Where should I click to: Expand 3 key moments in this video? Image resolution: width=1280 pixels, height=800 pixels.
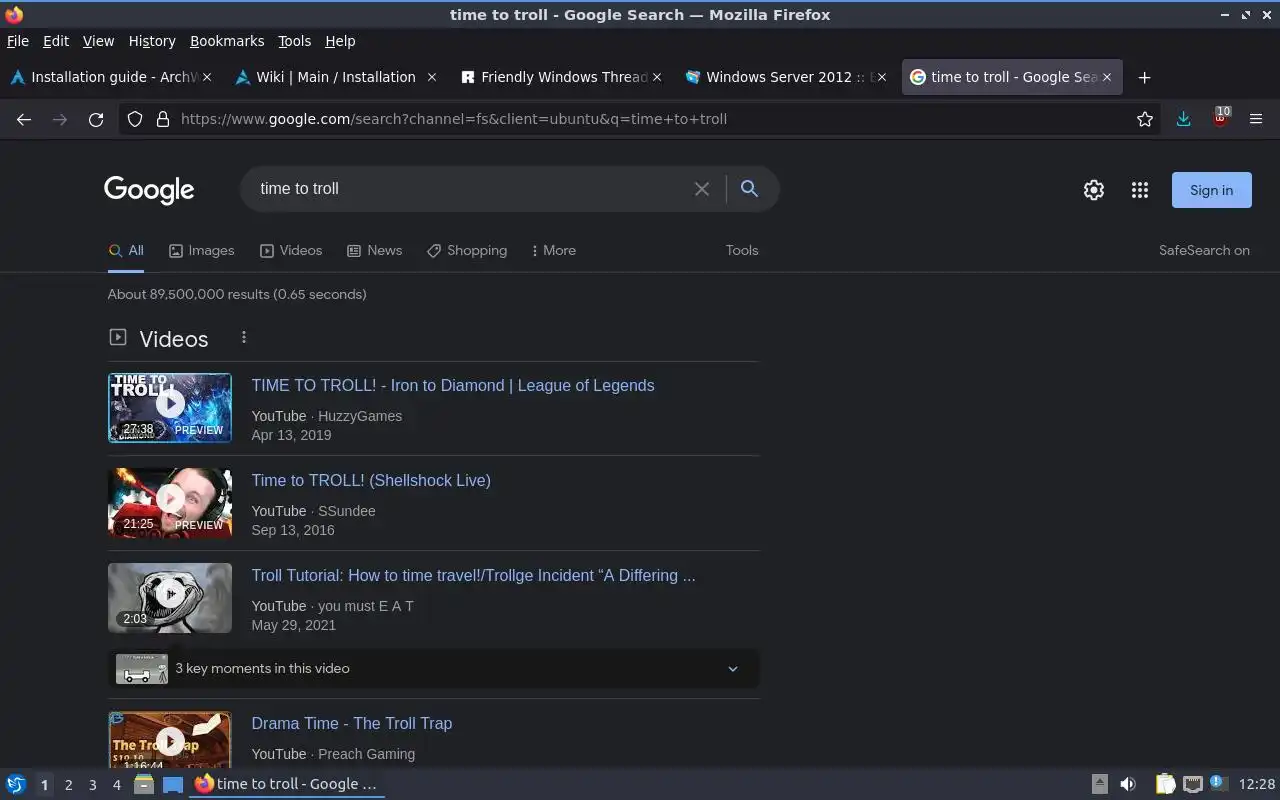tap(433, 669)
